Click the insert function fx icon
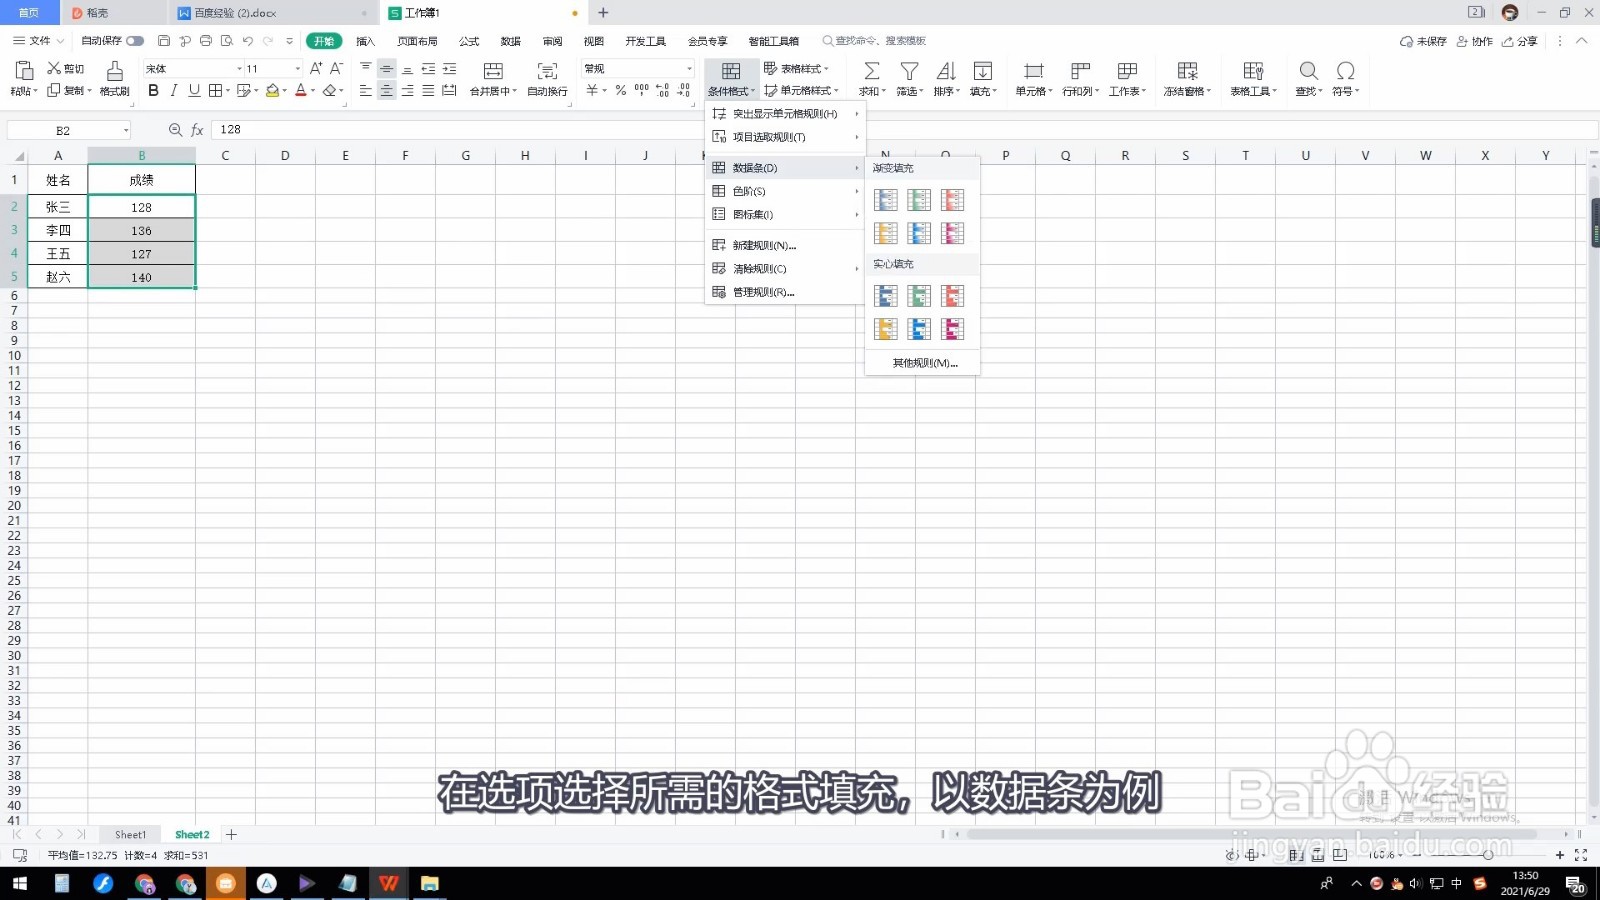Viewport: 1600px width, 900px height. pyautogui.click(x=197, y=130)
